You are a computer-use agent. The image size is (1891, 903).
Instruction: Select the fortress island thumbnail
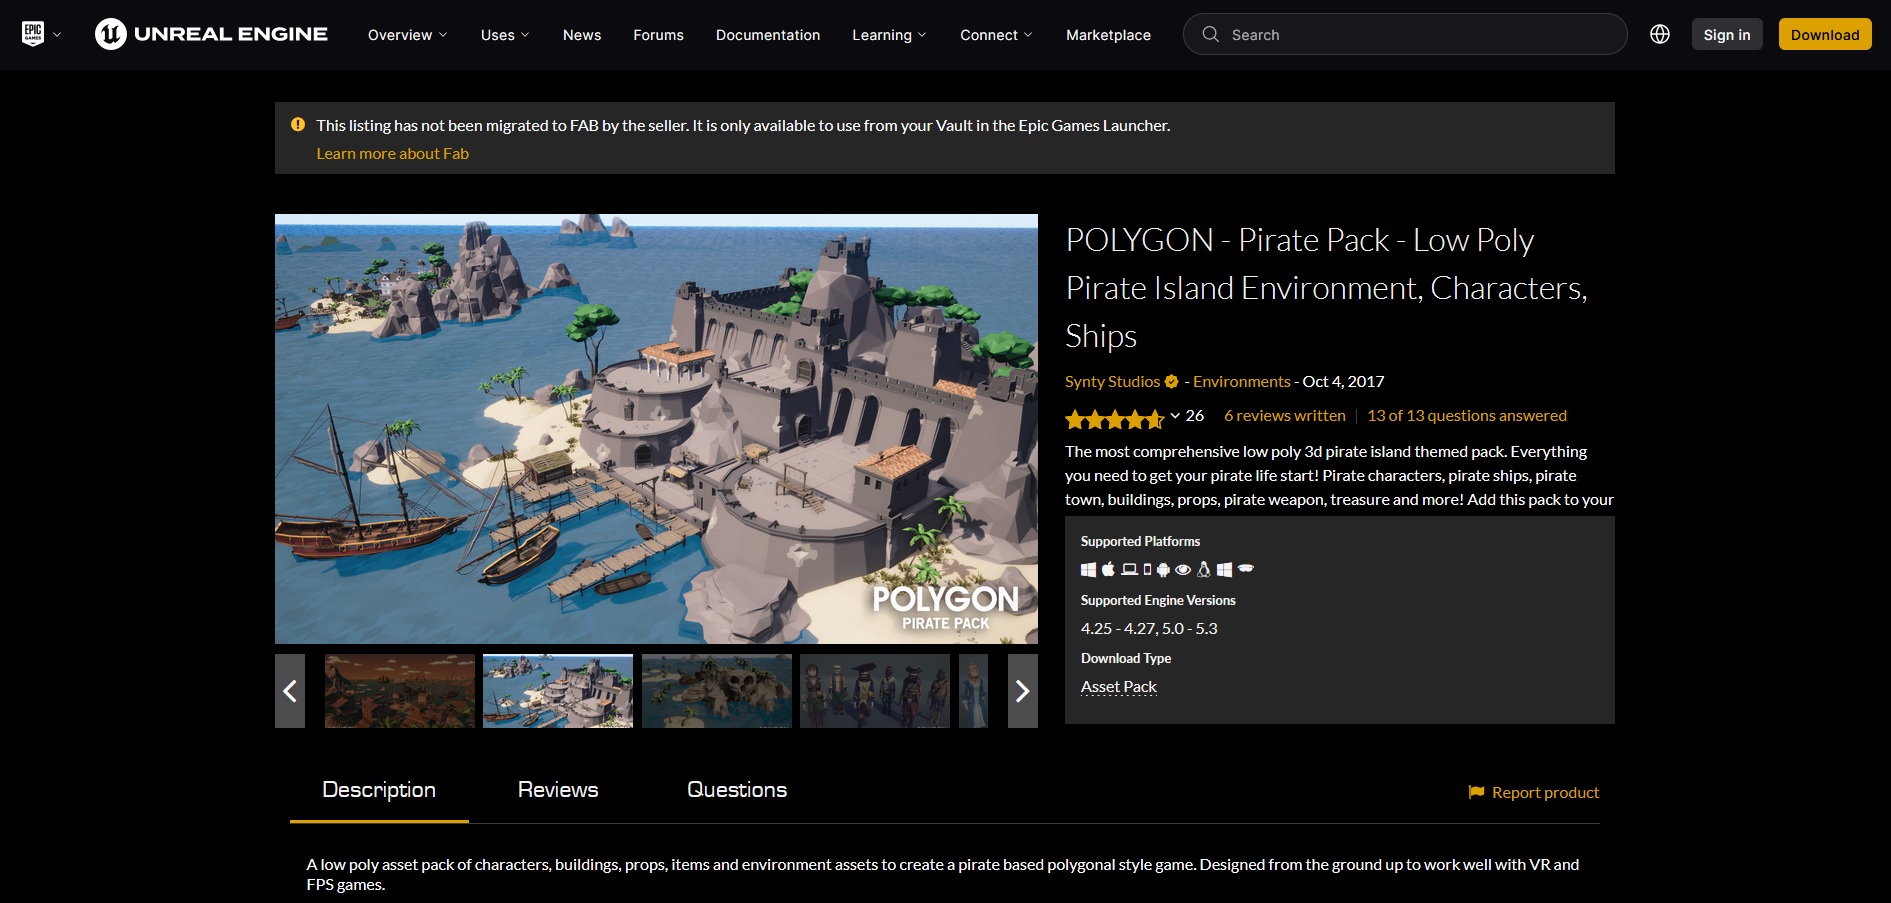click(x=558, y=691)
